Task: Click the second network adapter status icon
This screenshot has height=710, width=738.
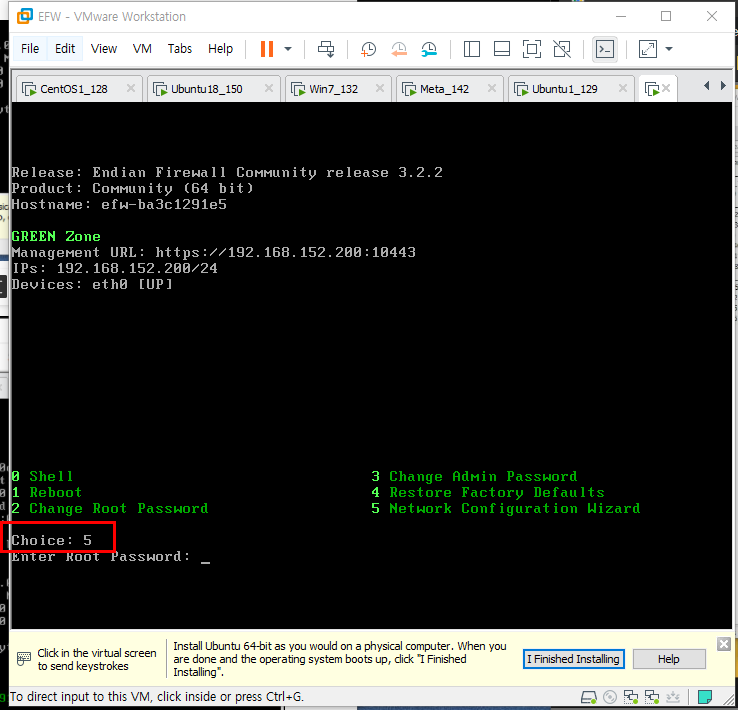Action: pos(652,697)
